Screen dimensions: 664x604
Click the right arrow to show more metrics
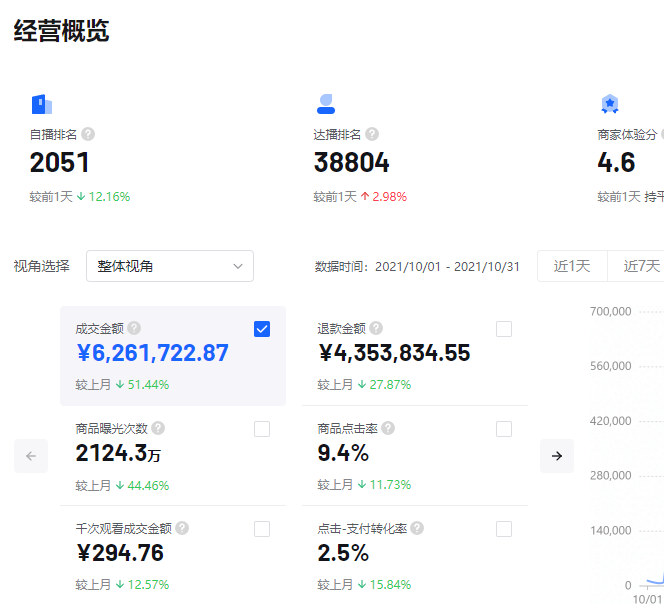[557, 456]
